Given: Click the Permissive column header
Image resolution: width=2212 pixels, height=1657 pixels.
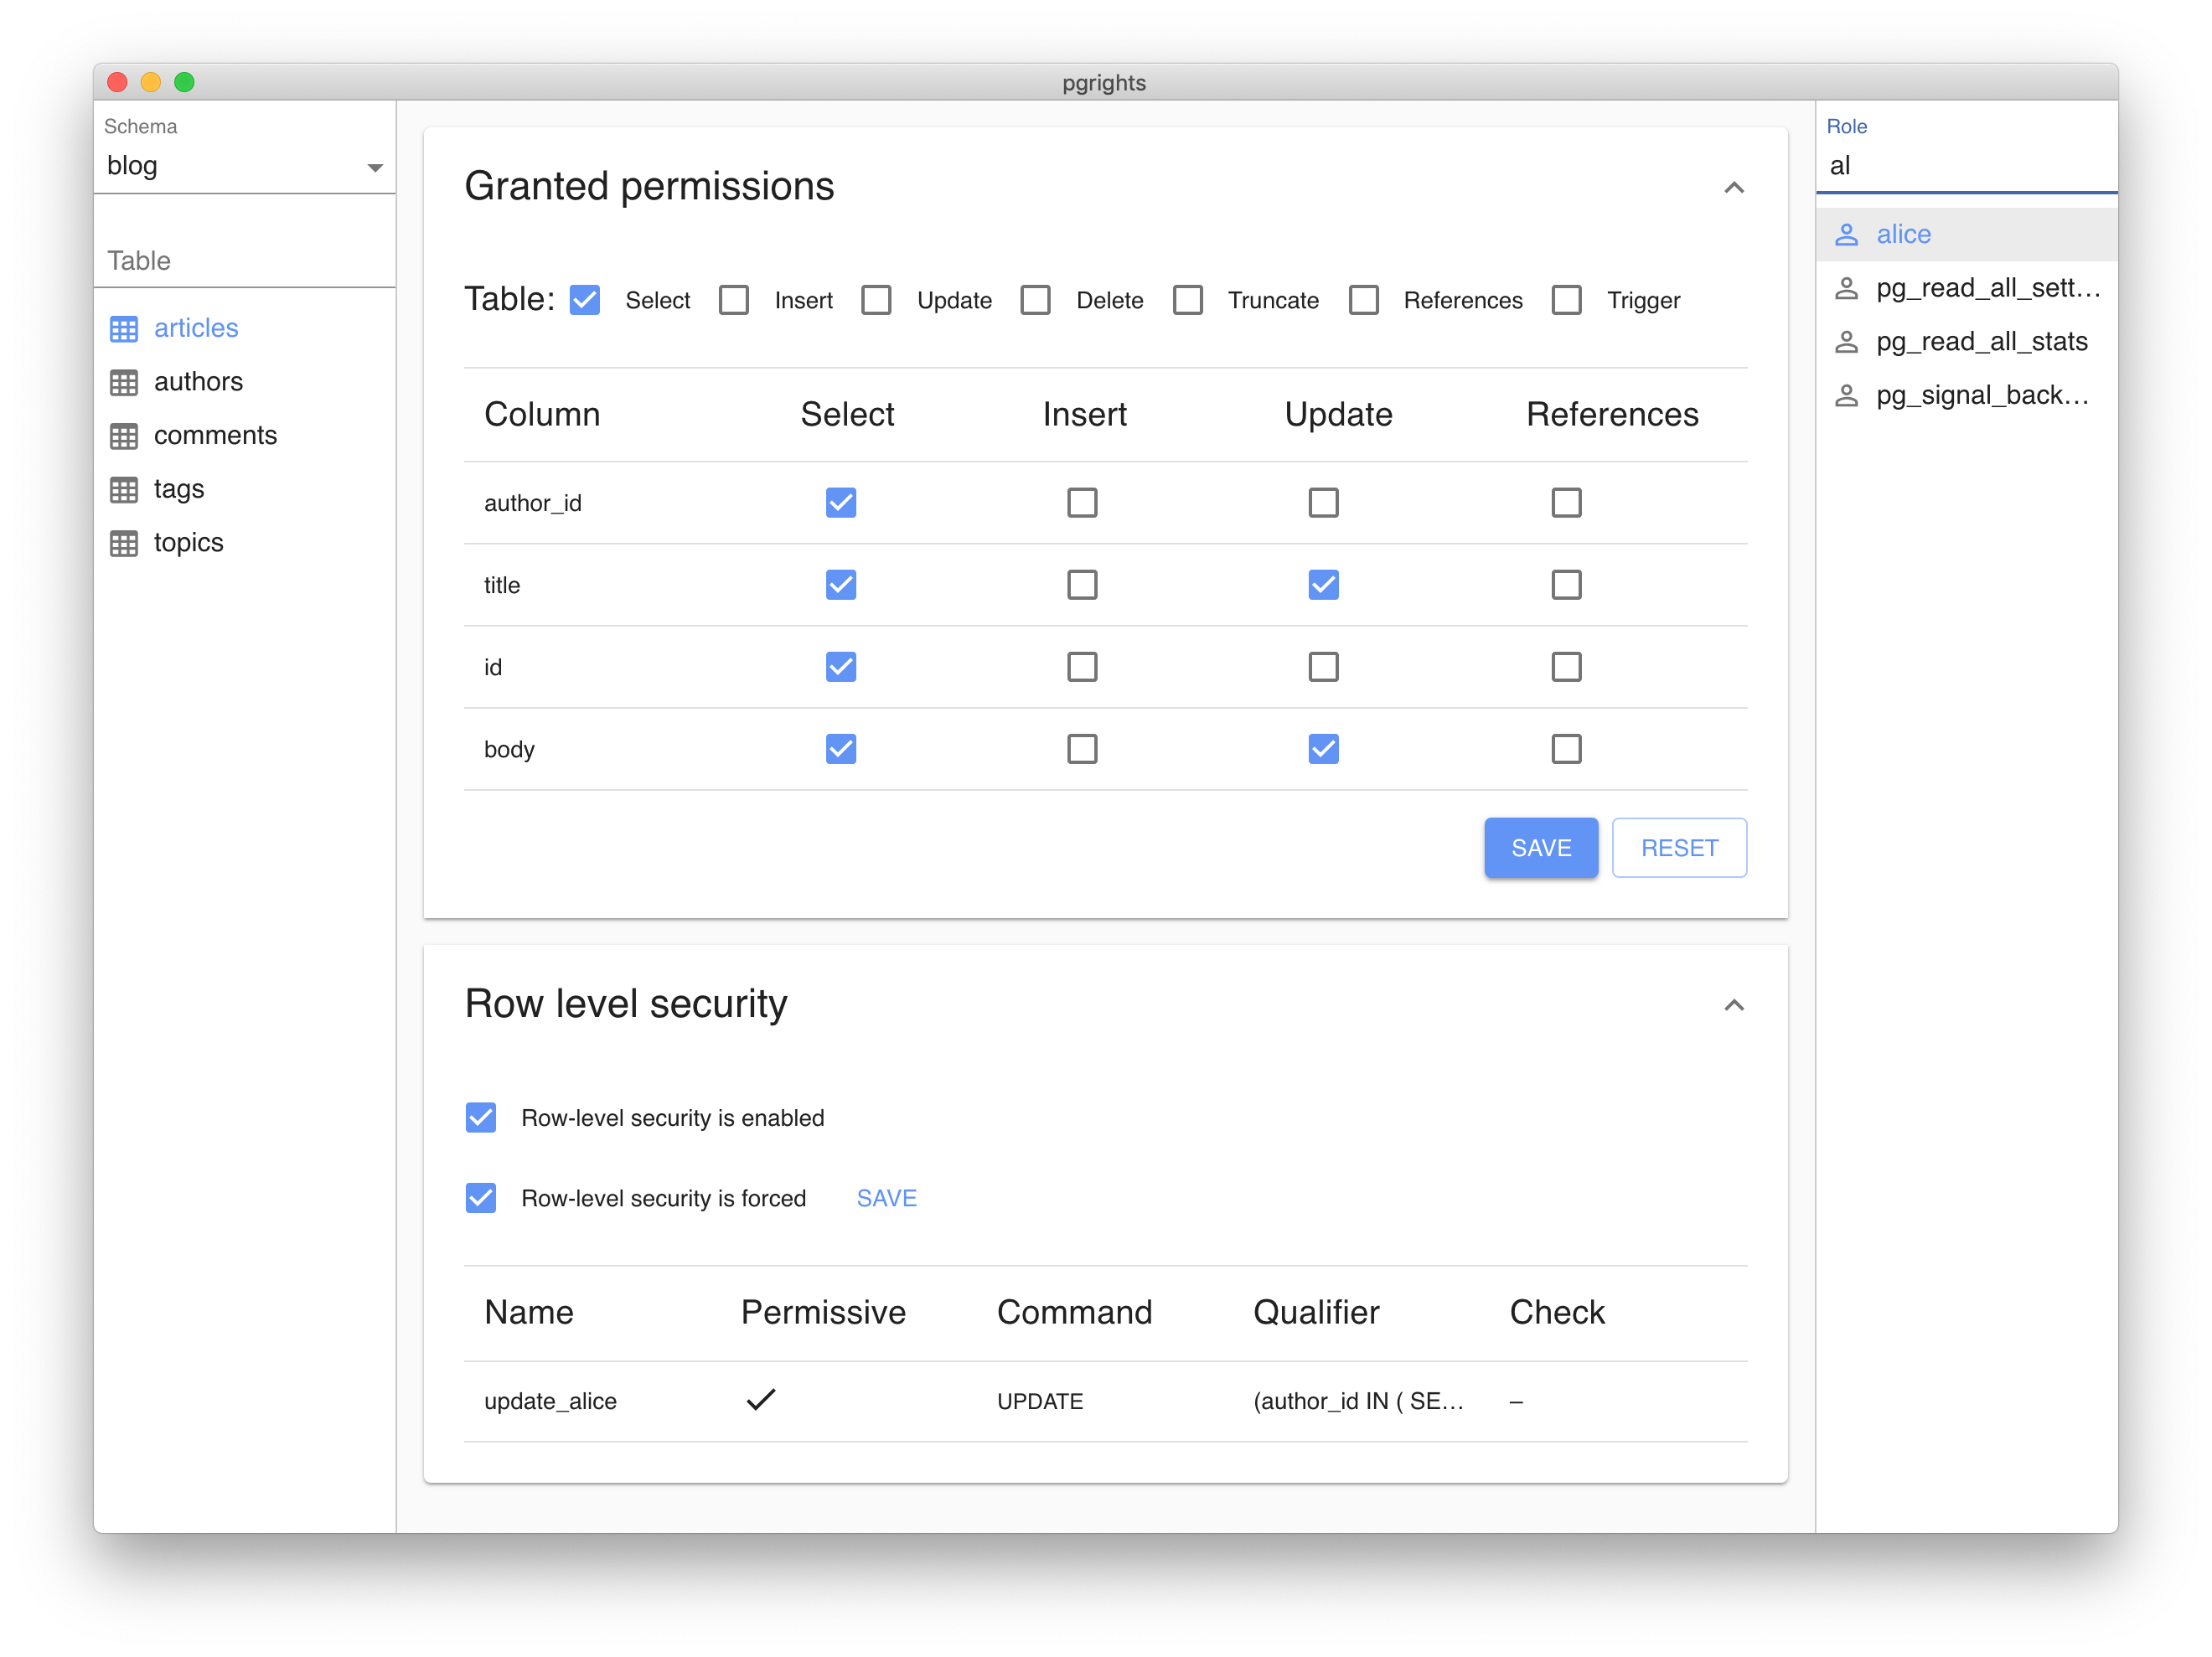Looking at the screenshot, I should [x=823, y=1312].
